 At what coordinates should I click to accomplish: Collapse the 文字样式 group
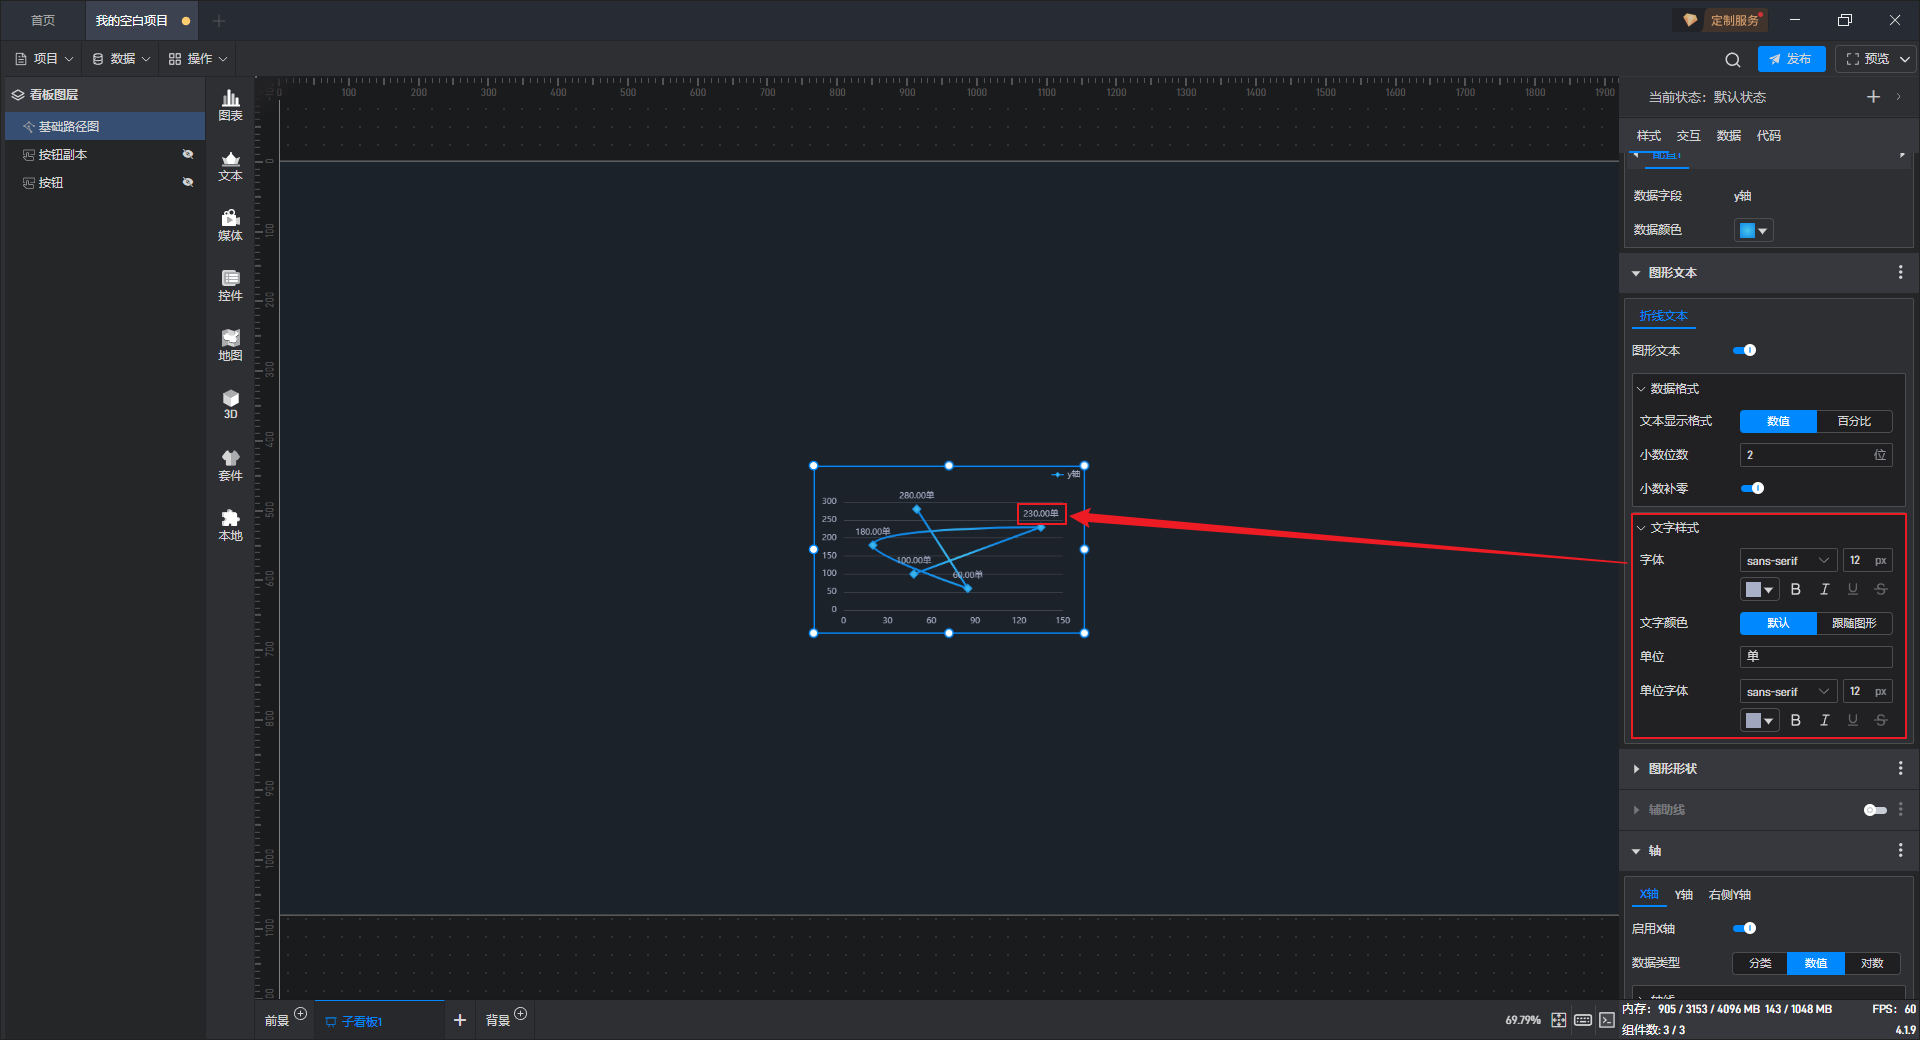coord(1641,528)
